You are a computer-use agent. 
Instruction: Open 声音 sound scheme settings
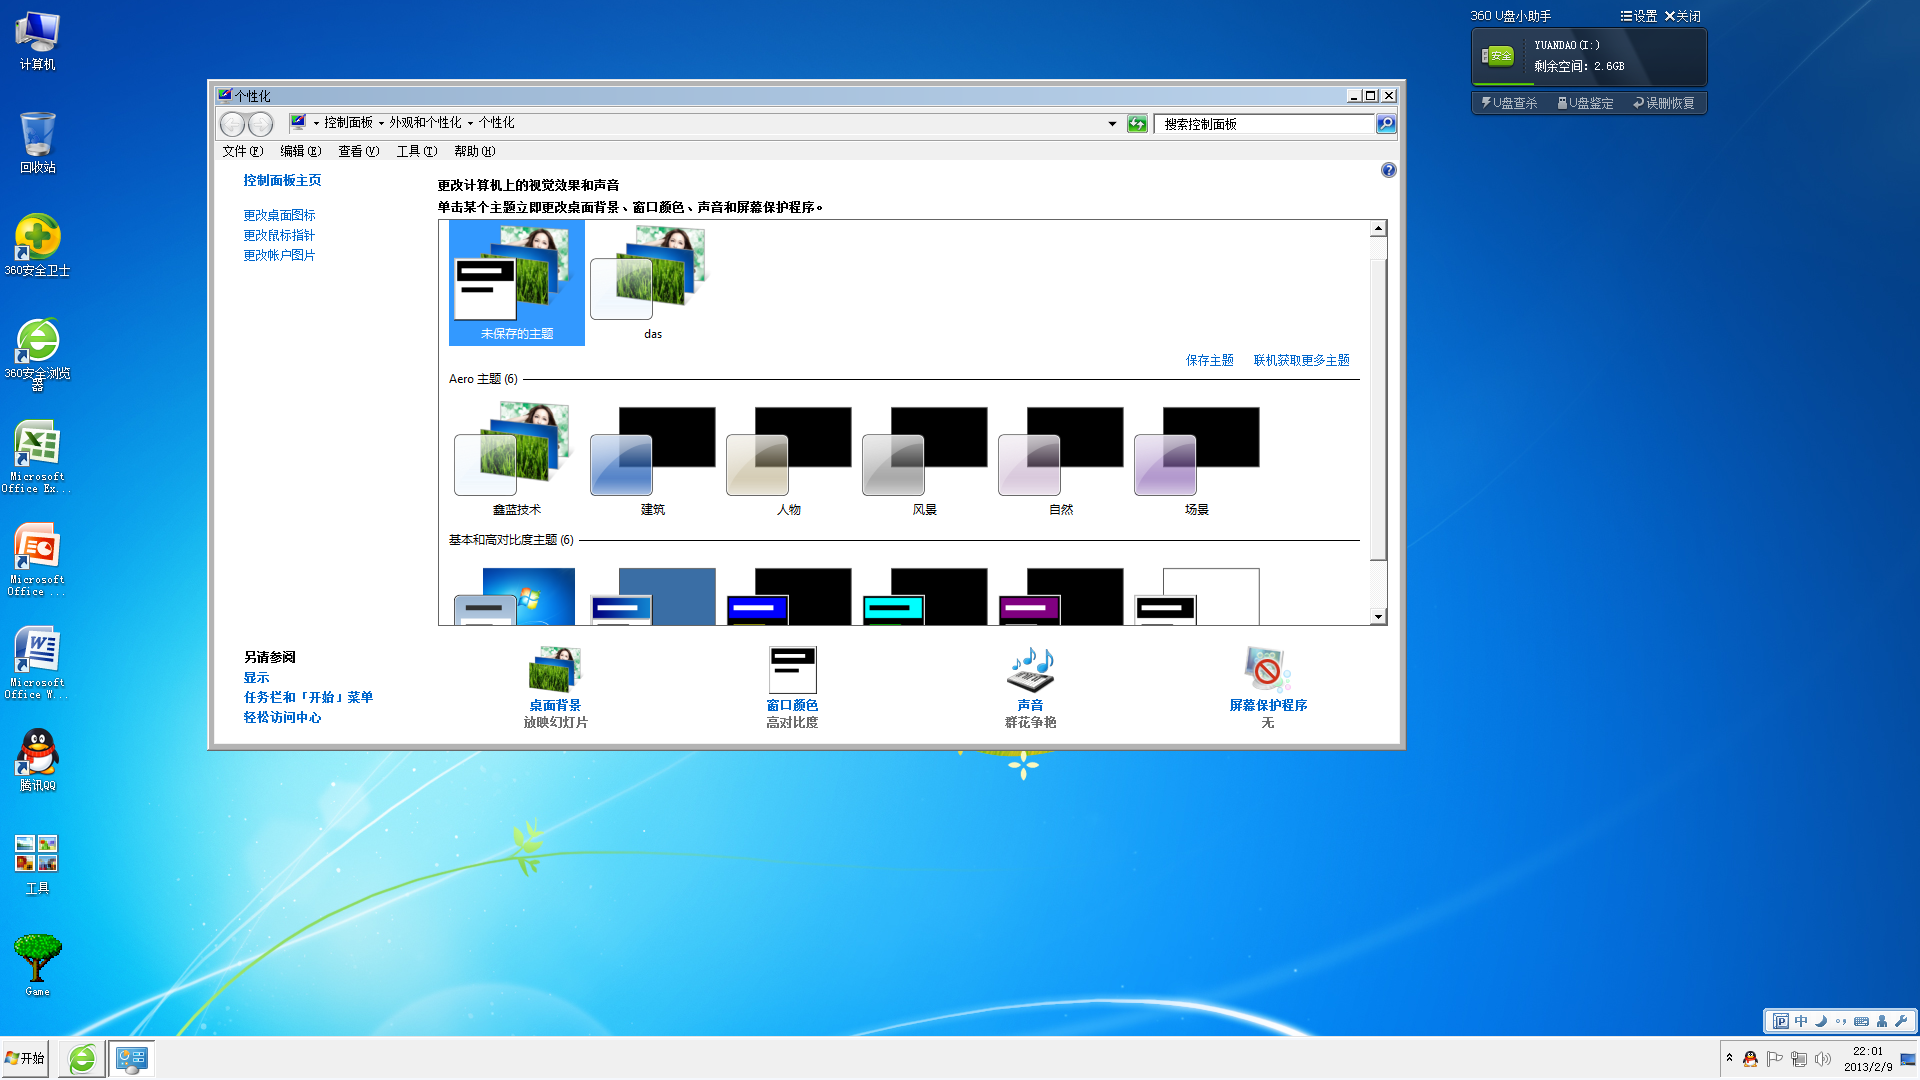click(1030, 686)
